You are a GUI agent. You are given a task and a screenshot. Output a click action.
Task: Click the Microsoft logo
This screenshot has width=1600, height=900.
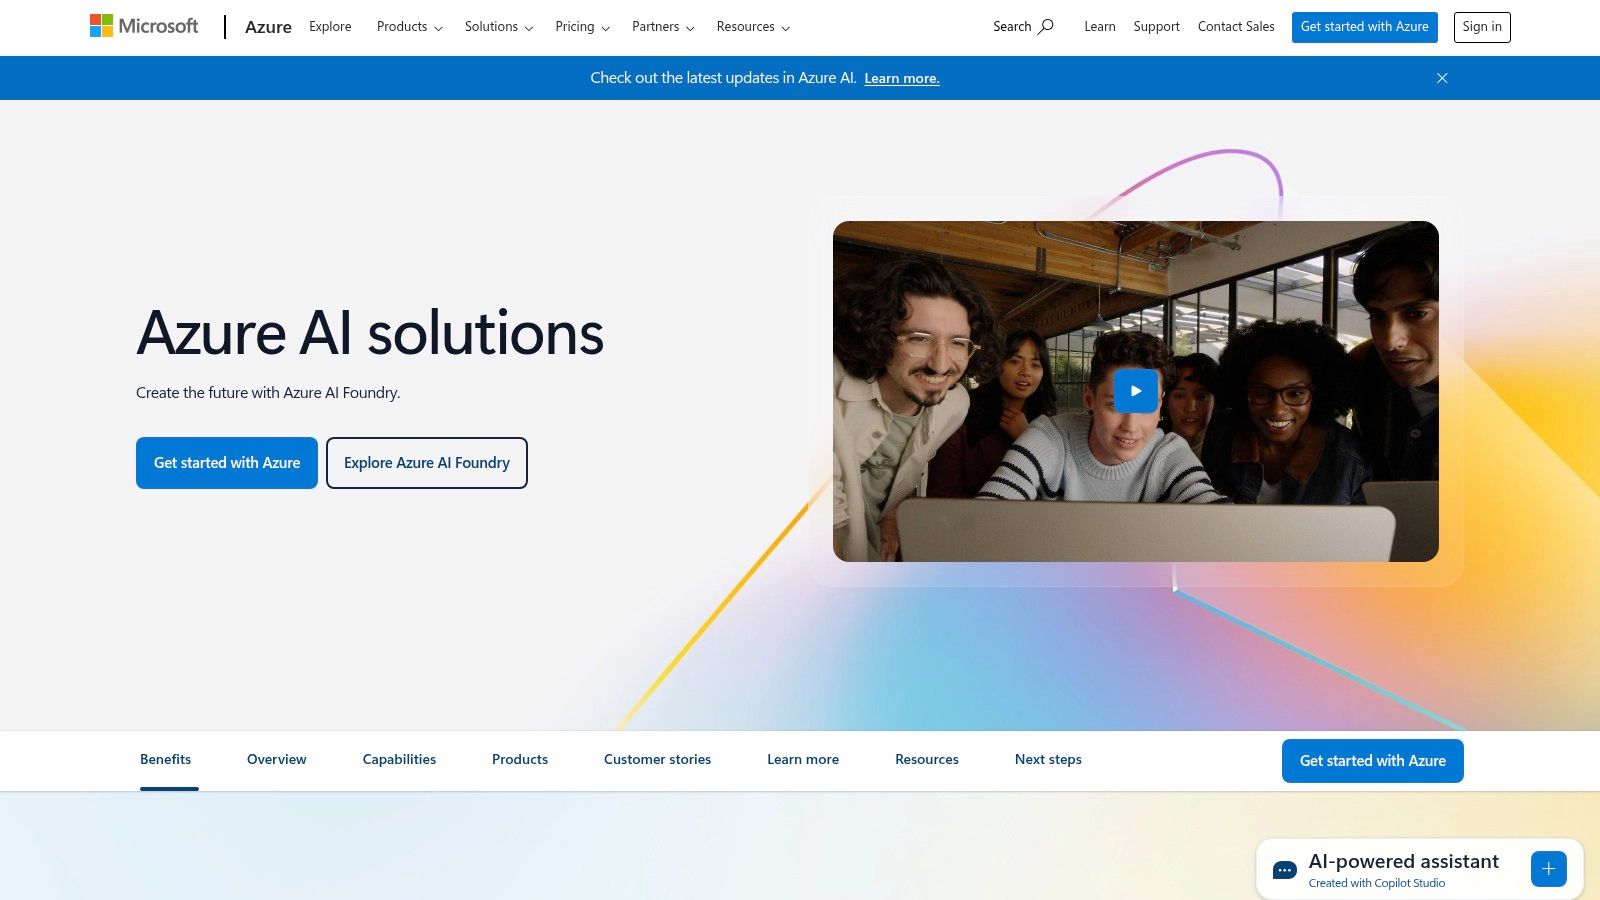144,26
